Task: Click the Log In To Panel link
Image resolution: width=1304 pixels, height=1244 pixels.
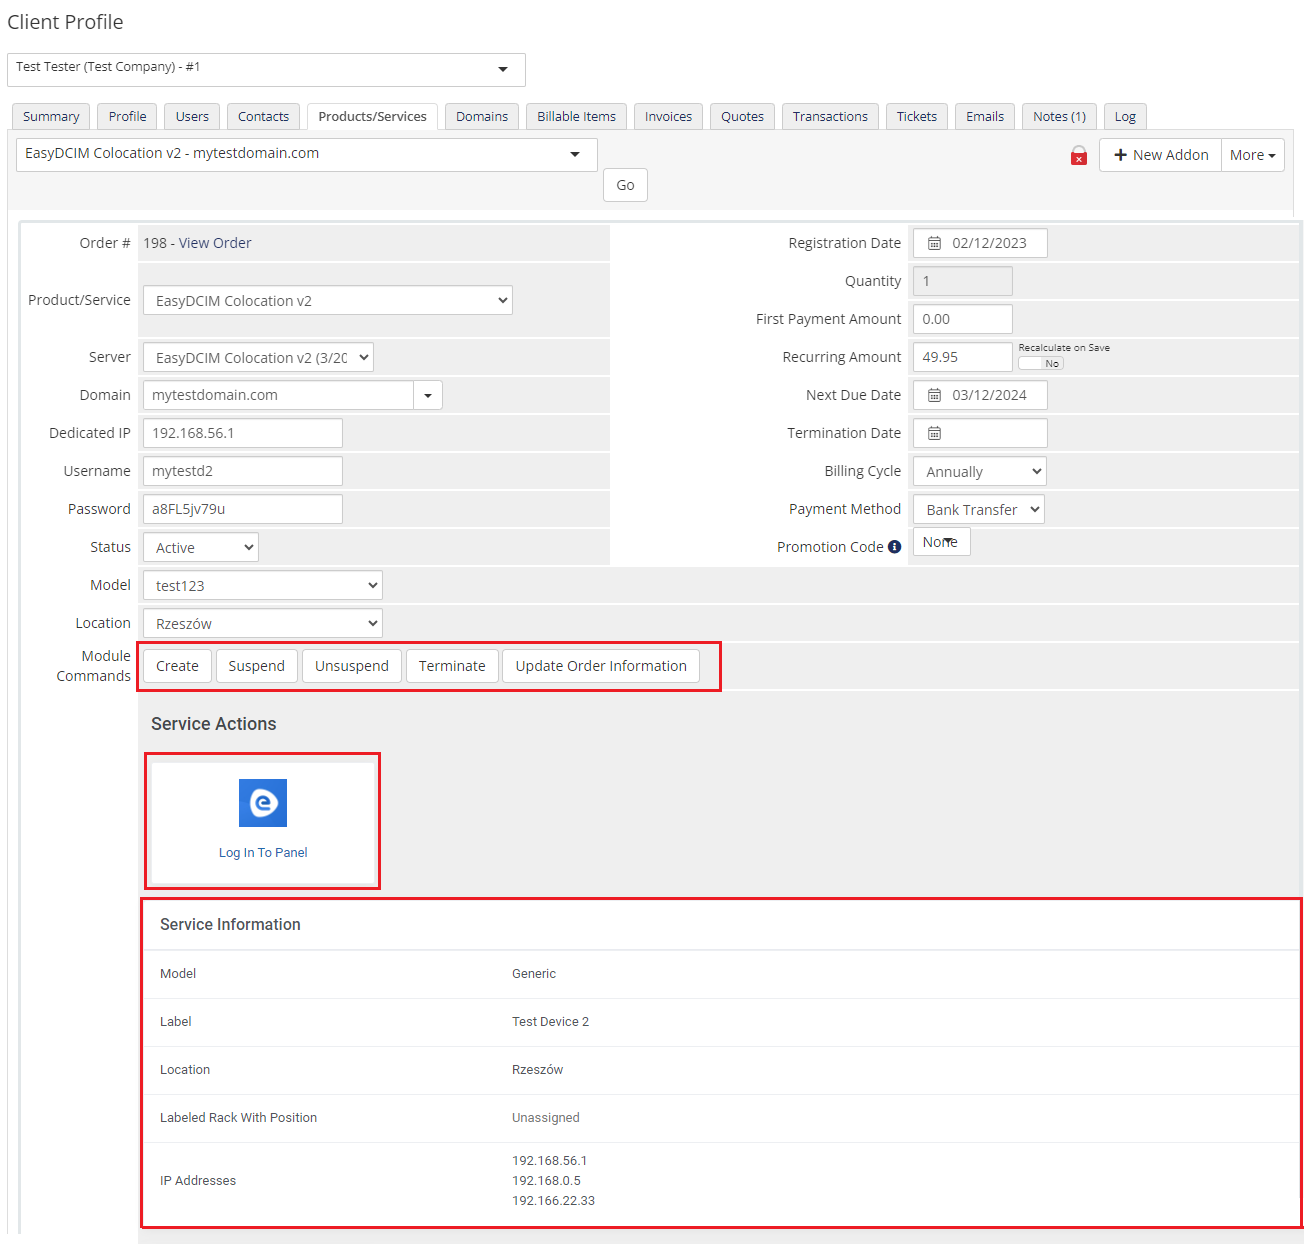Action: point(263,853)
